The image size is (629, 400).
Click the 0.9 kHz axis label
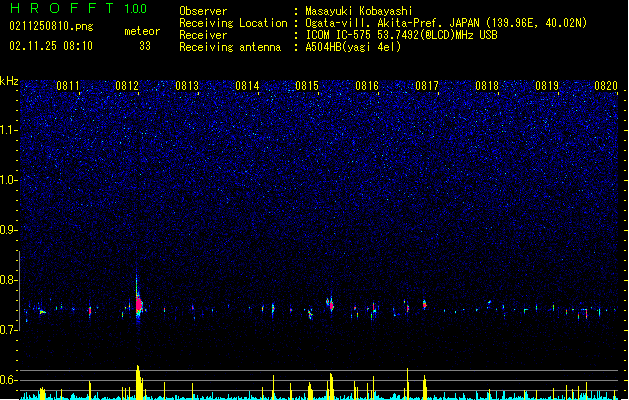point(9,229)
